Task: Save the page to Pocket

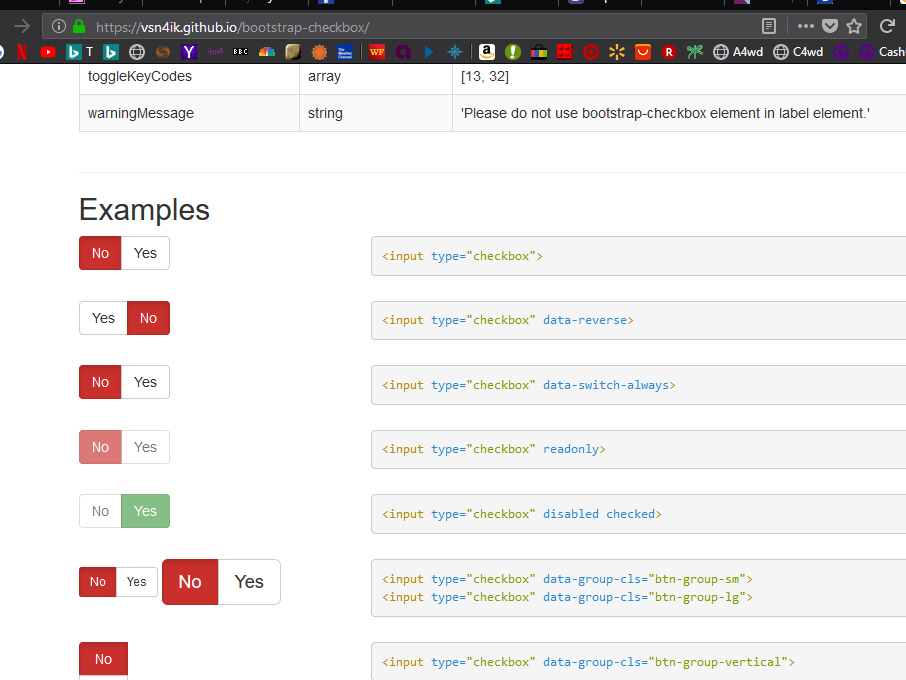Action: pyautogui.click(x=830, y=26)
